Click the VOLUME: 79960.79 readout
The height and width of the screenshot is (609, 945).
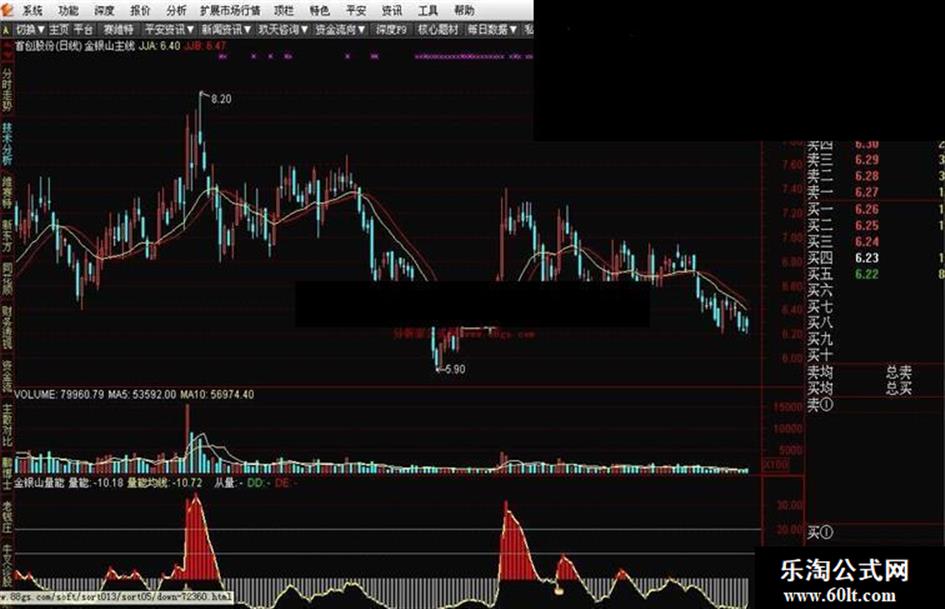tap(59, 394)
